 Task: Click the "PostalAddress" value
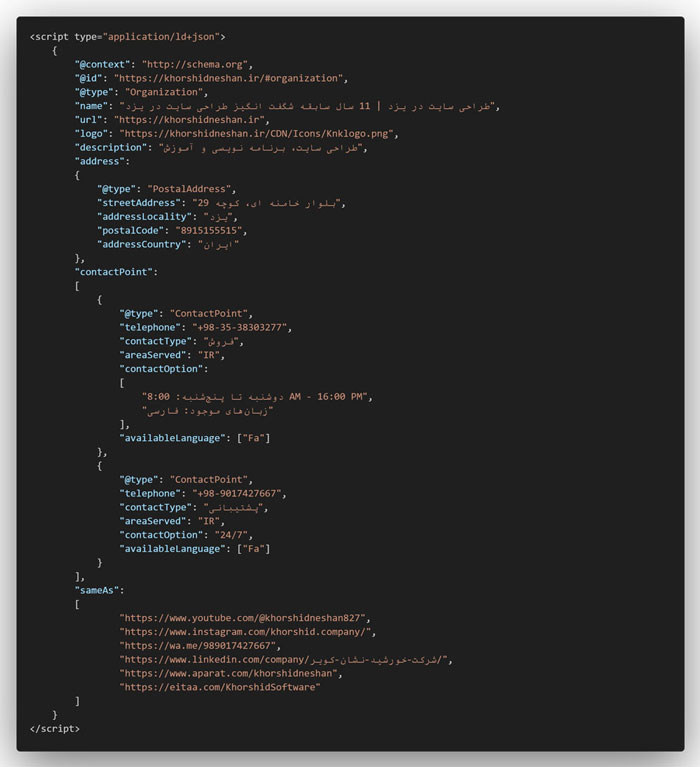click(x=189, y=189)
